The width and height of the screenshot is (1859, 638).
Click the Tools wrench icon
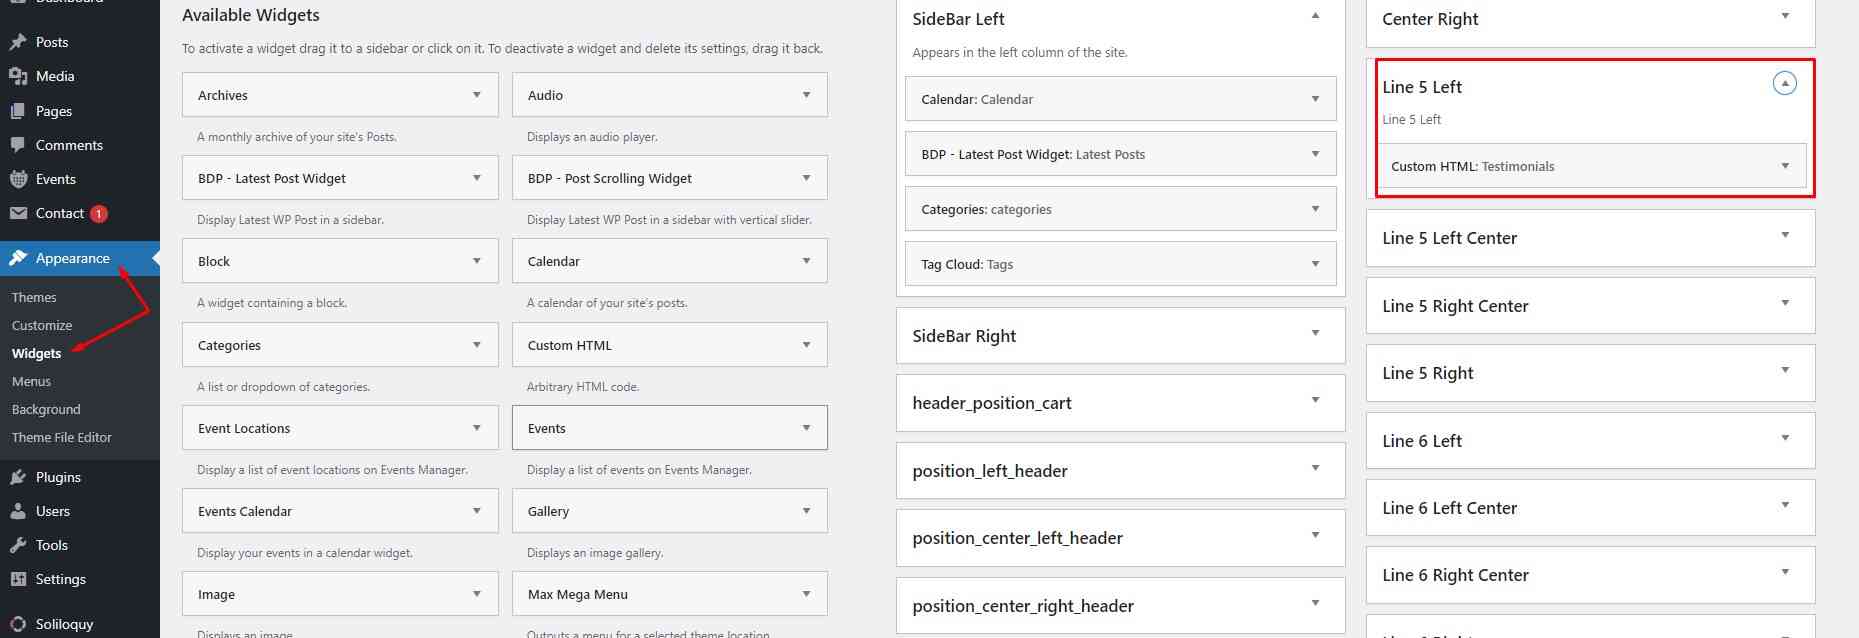17,545
